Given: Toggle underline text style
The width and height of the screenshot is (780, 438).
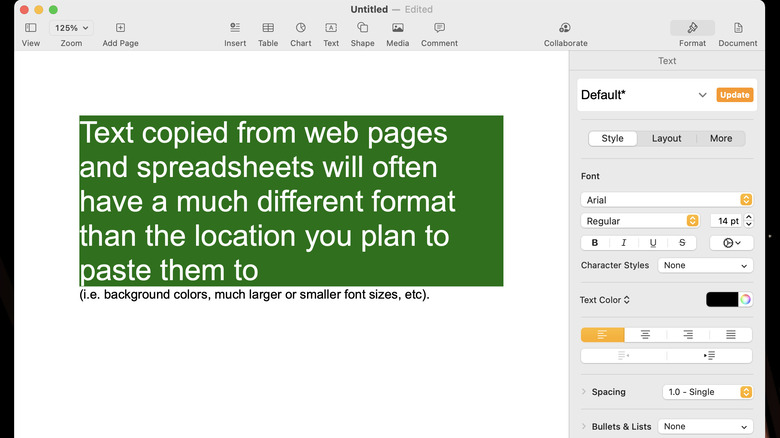Looking at the screenshot, I should 653,243.
